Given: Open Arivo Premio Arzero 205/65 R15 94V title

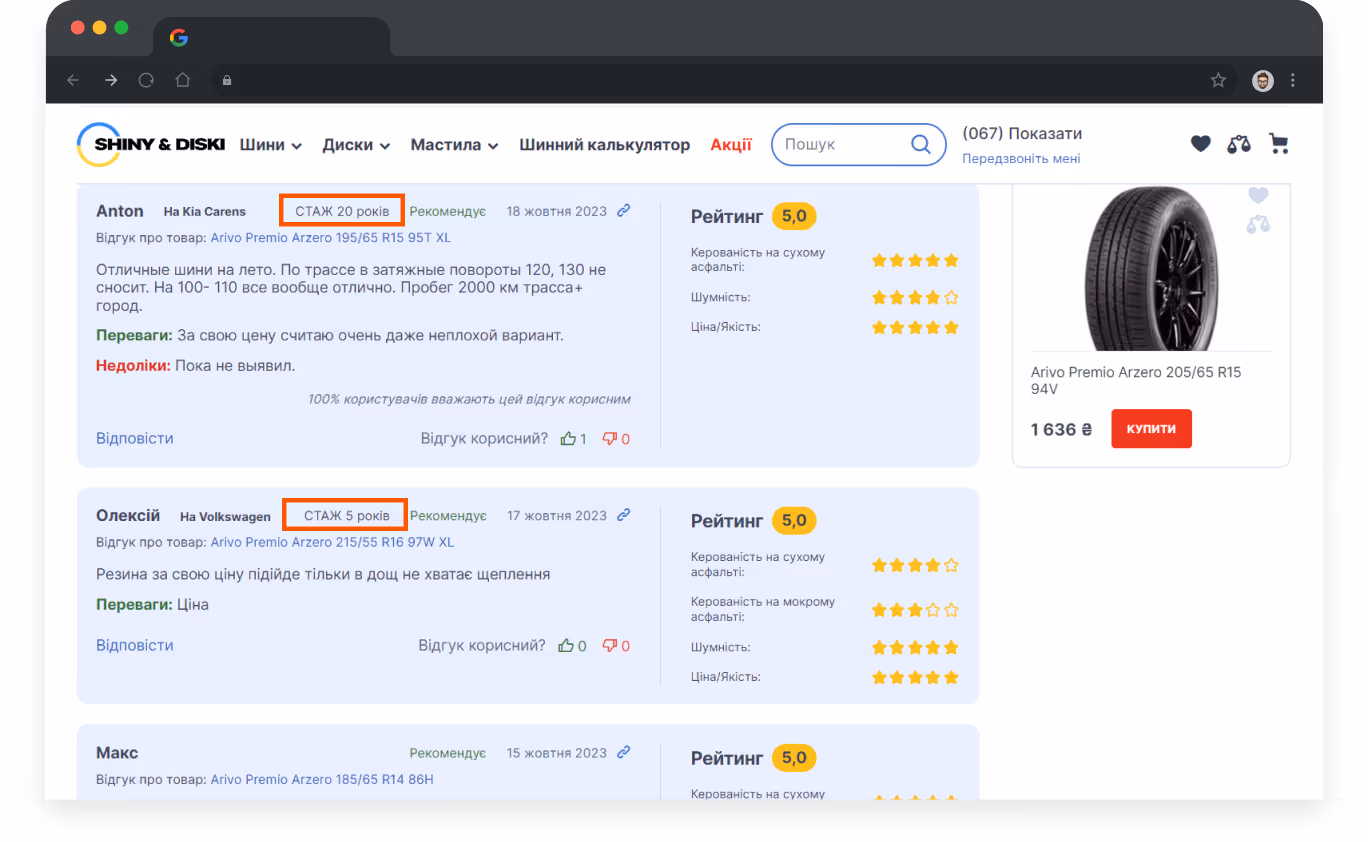Looking at the screenshot, I should (1136, 380).
